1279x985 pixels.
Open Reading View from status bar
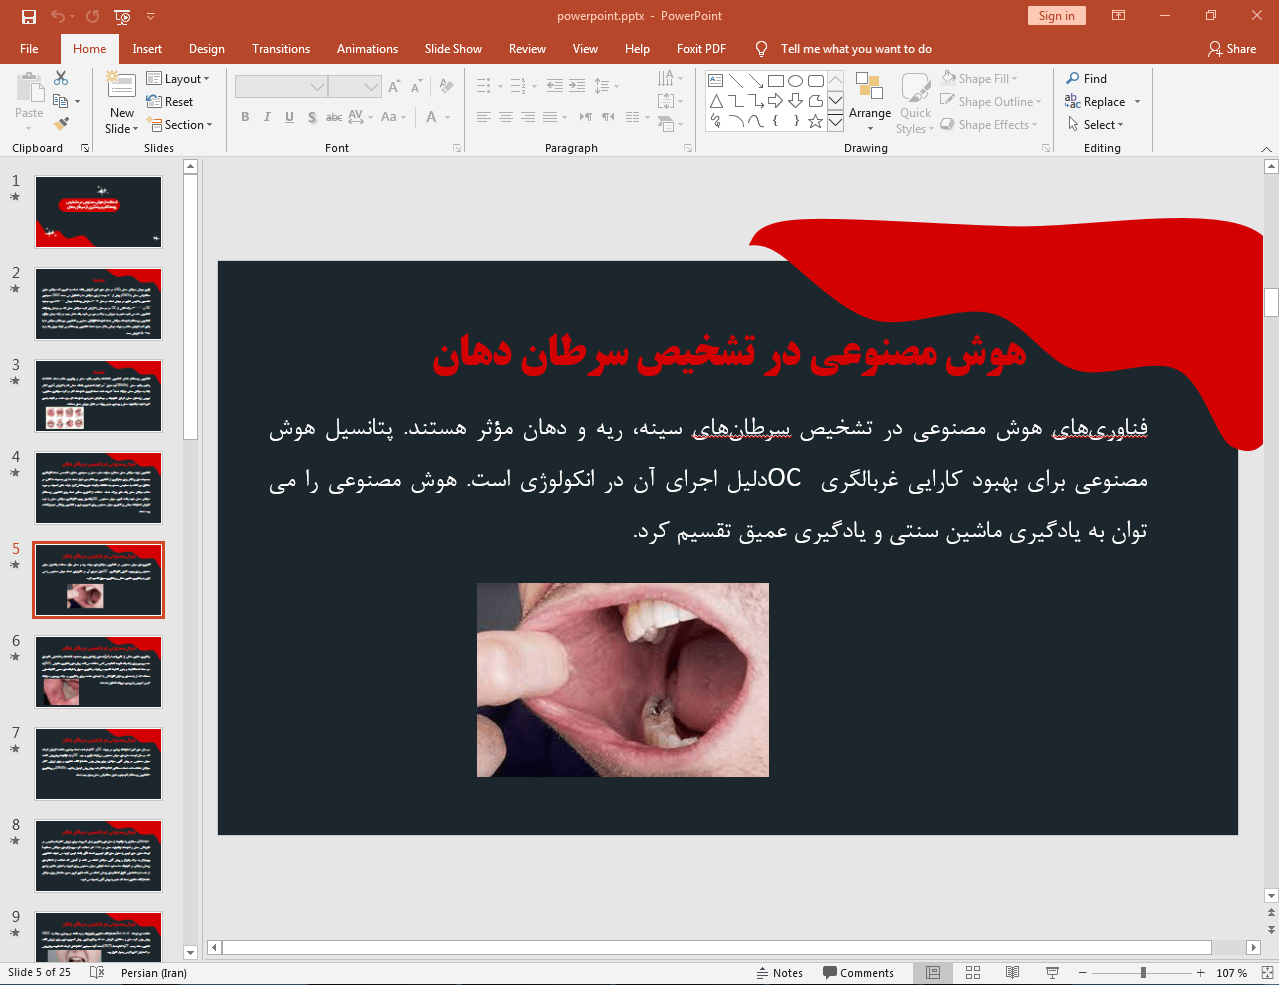[1012, 973]
